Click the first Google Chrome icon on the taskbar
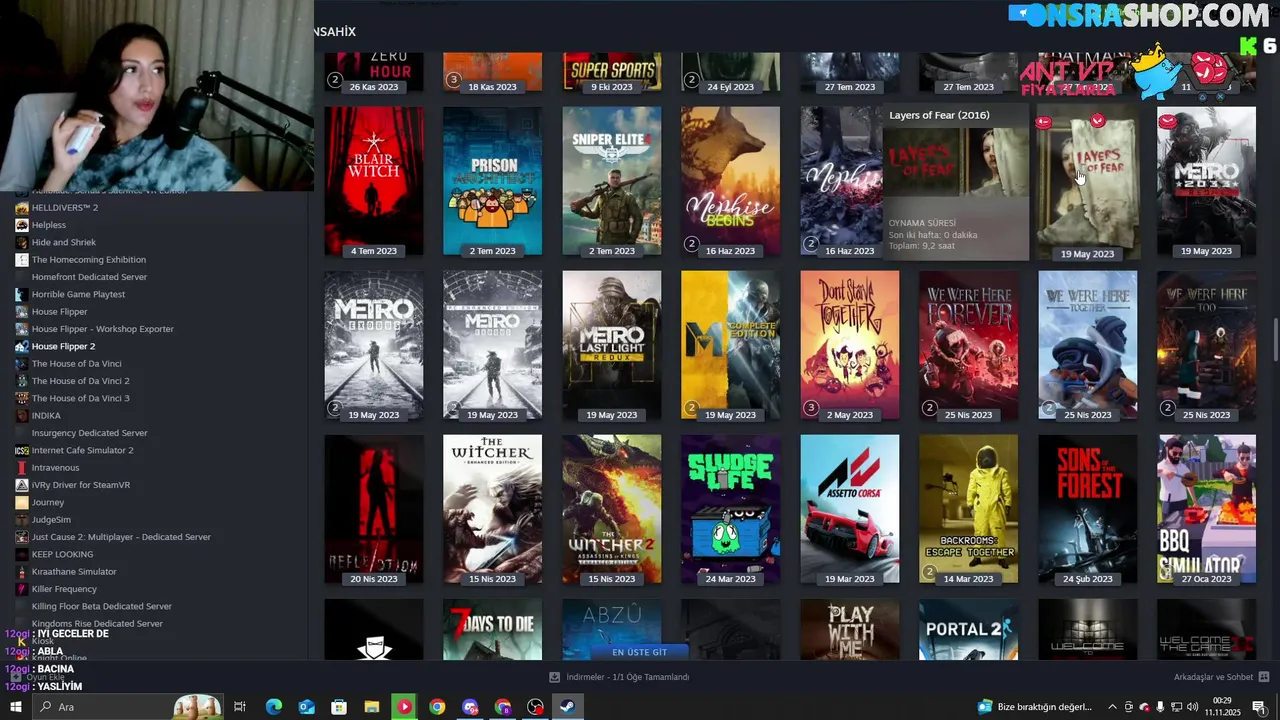Screen dimensions: 1280x720 437,707
